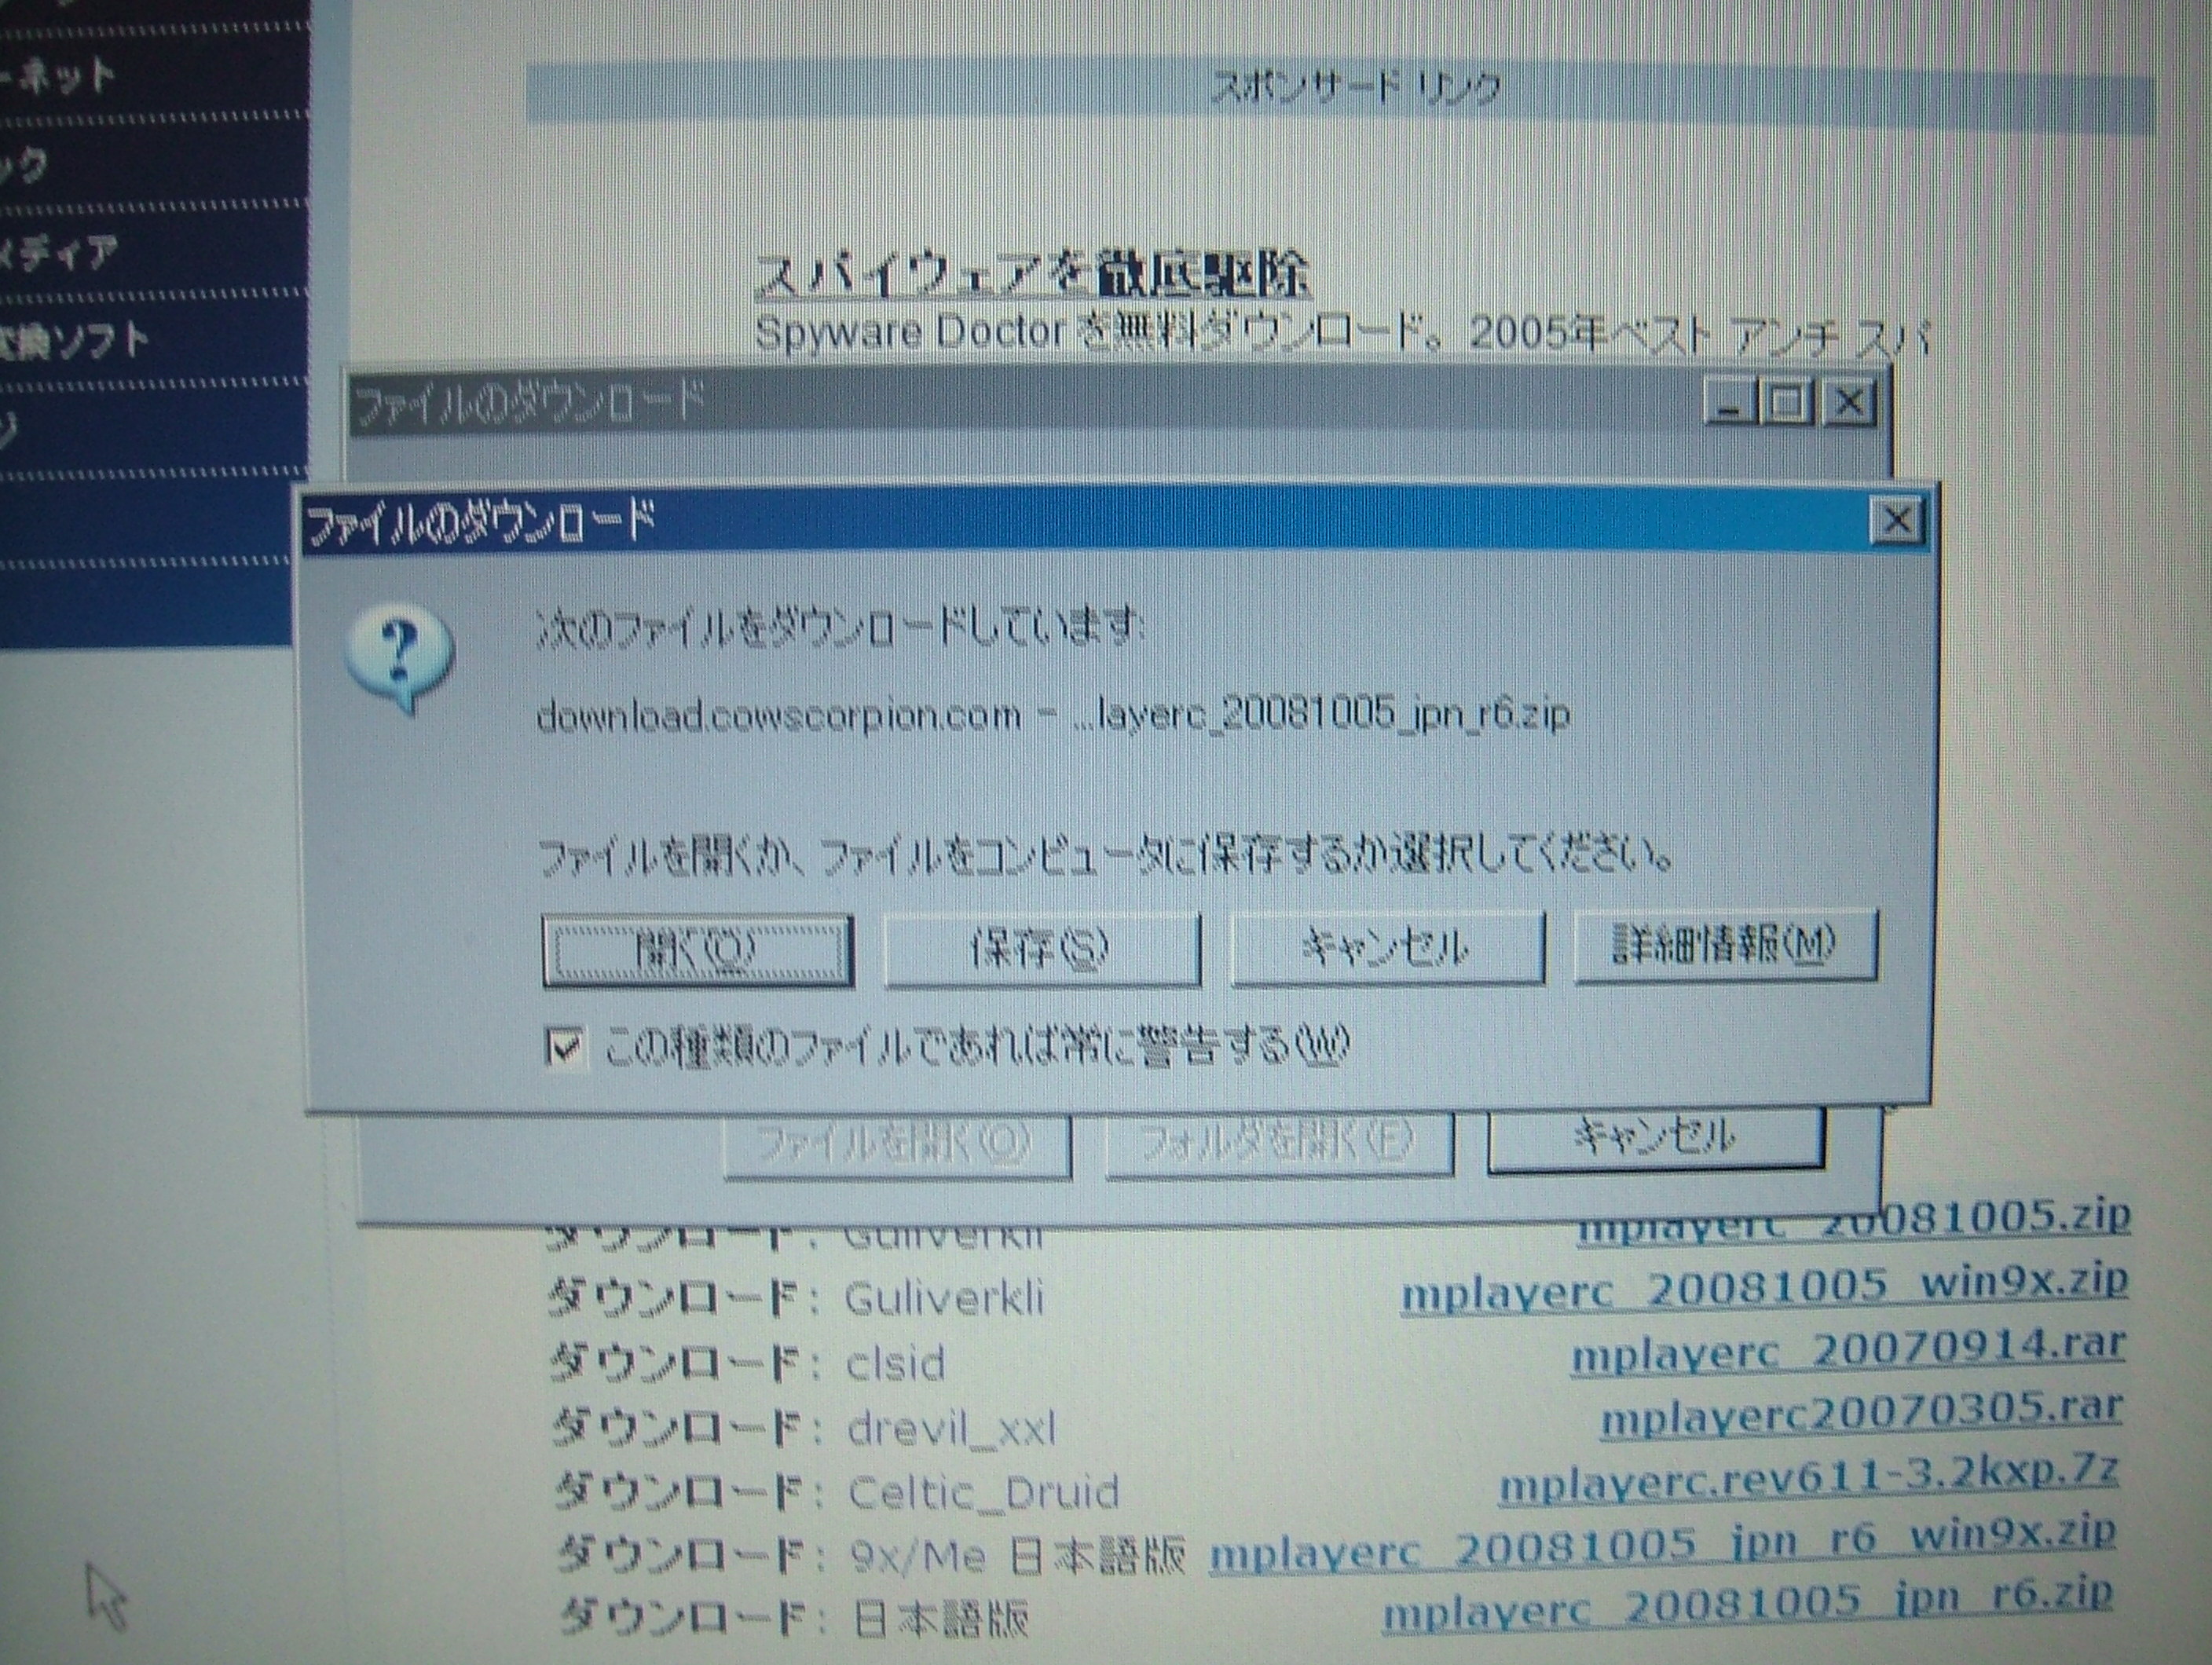Viewport: 2212px width, 1665px height.
Task: Close the front download dialog with X
Action: pyautogui.click(x=1897, y=521)
